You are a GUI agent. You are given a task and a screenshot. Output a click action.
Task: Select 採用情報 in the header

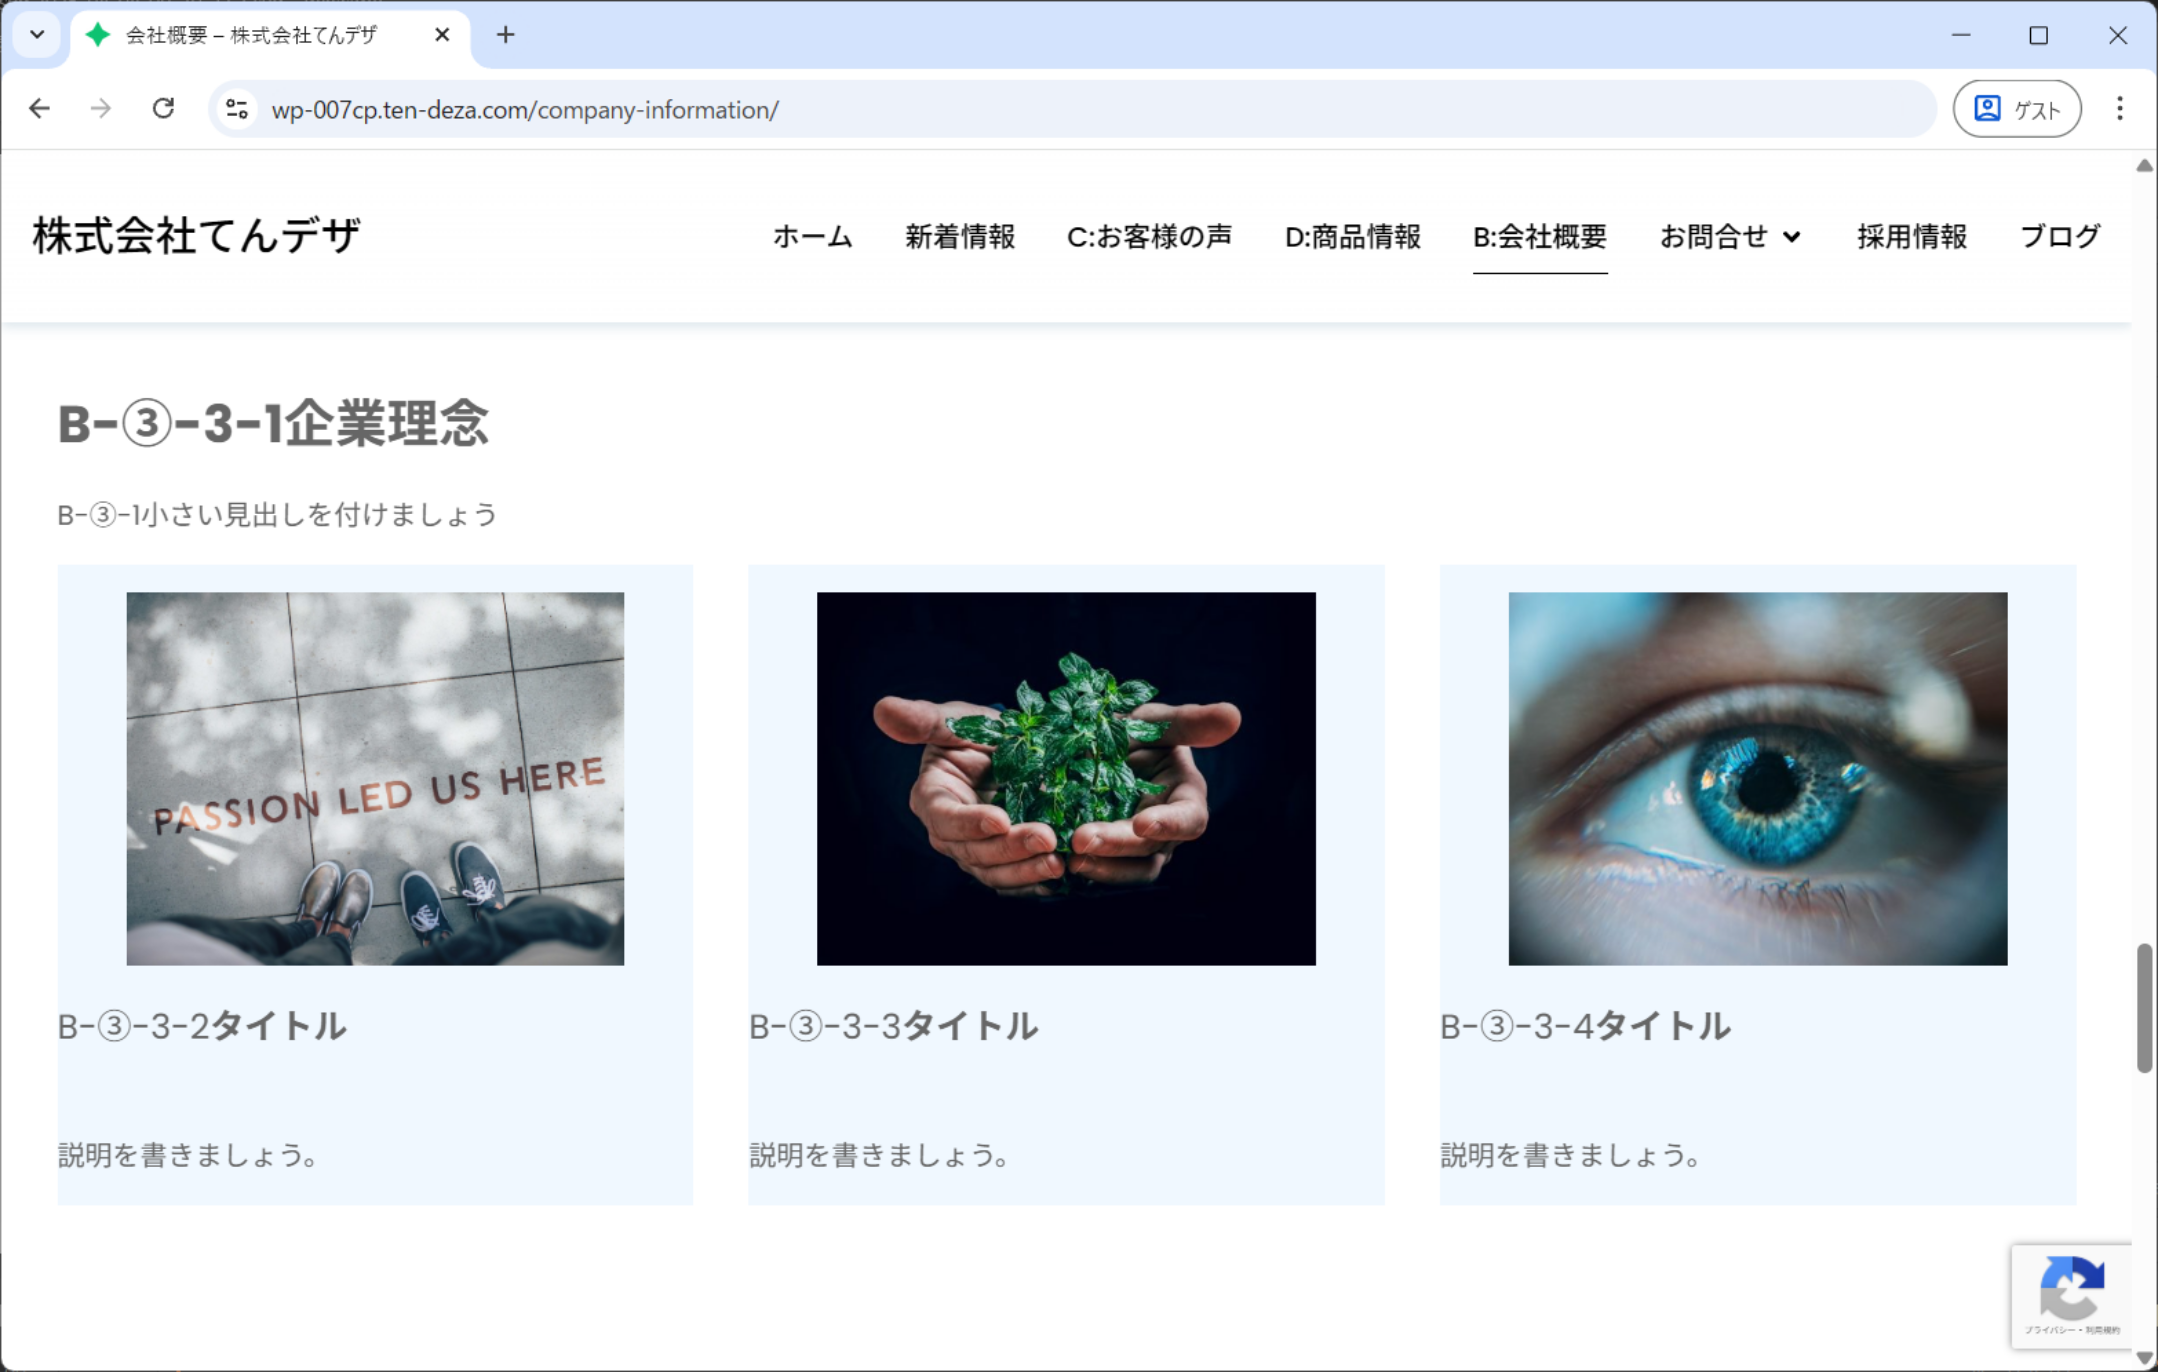[1911, 237]
